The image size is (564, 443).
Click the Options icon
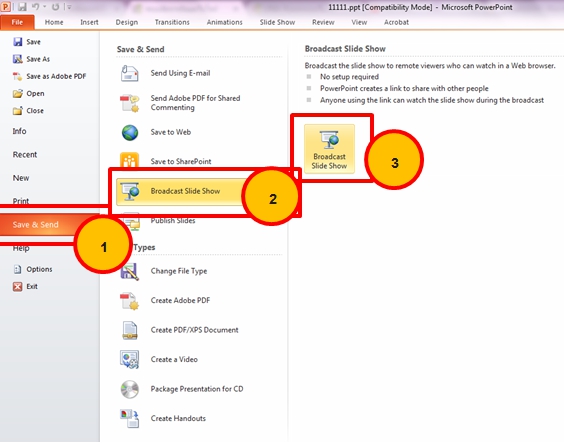coord(18,269)
